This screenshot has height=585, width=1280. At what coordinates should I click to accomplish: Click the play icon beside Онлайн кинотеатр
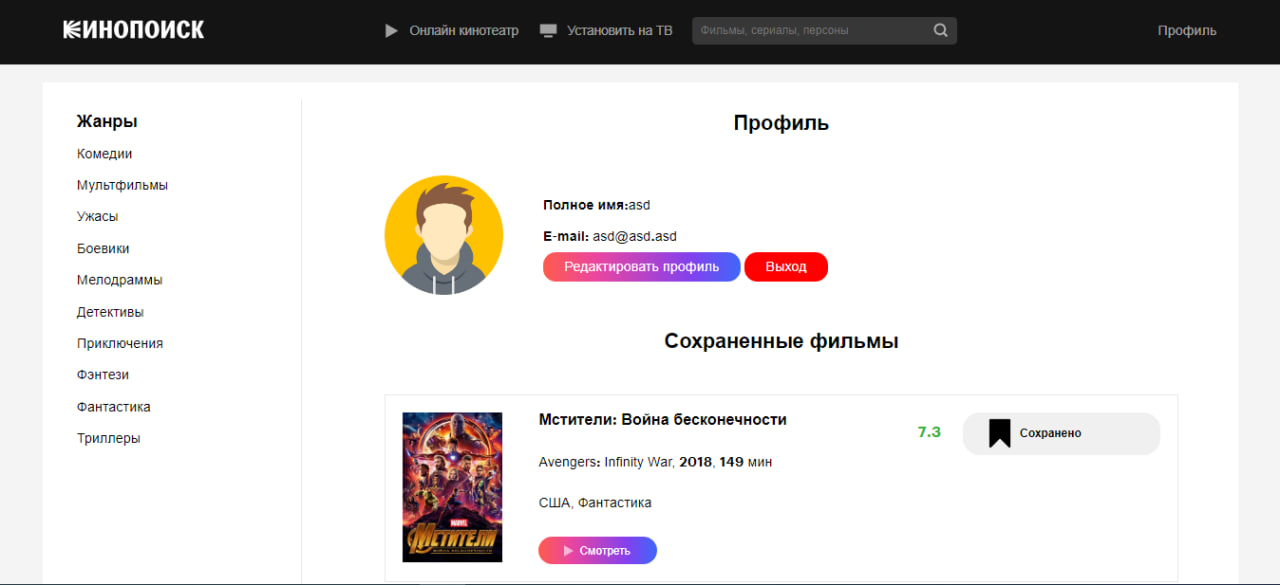[x=392, y=31]
